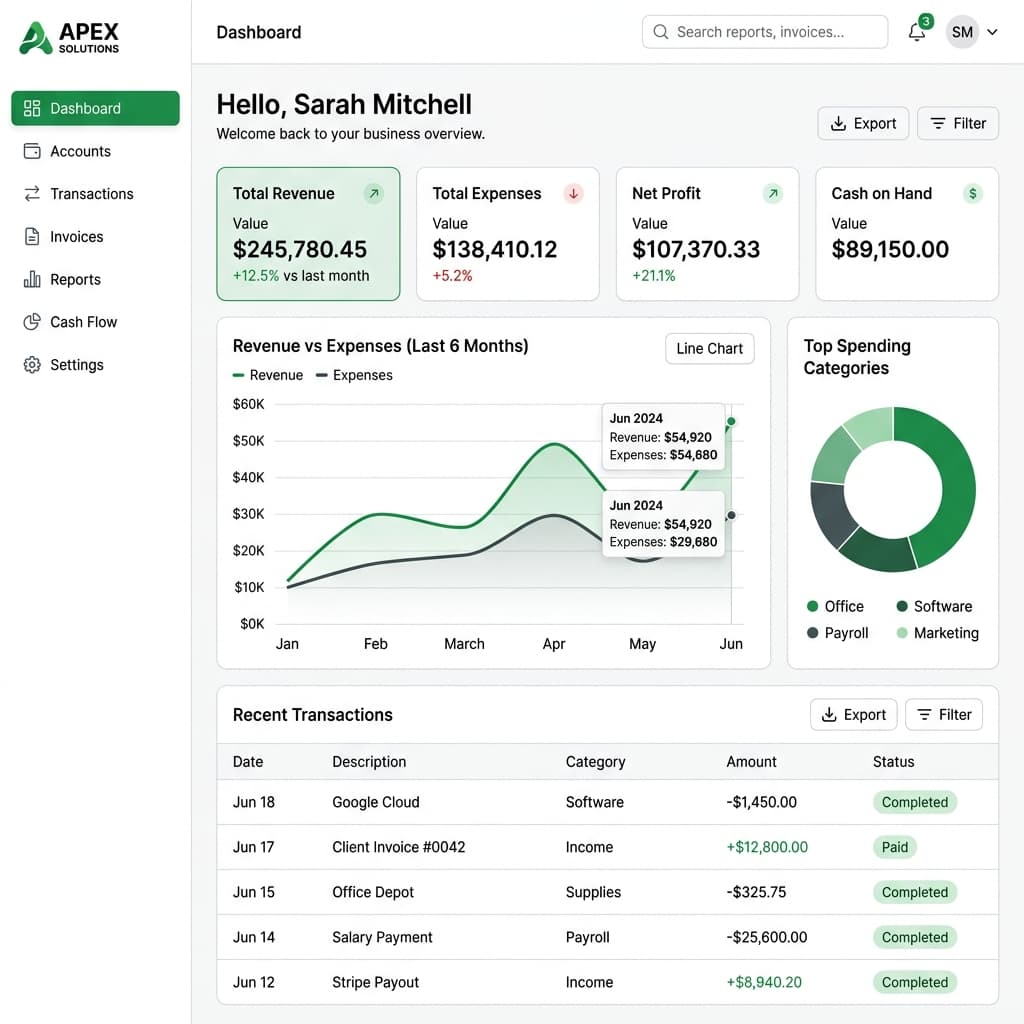Toggle the Revenue series in chart legend
The width and height of the screenshot is (1024, 1024).
click(268, 376)
